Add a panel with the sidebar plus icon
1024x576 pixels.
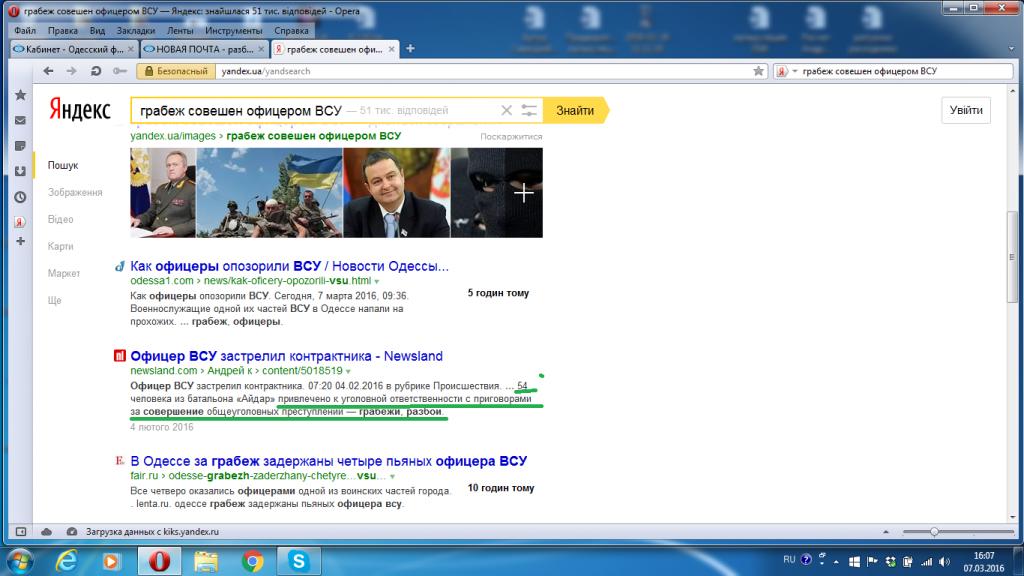pos(20,241)
